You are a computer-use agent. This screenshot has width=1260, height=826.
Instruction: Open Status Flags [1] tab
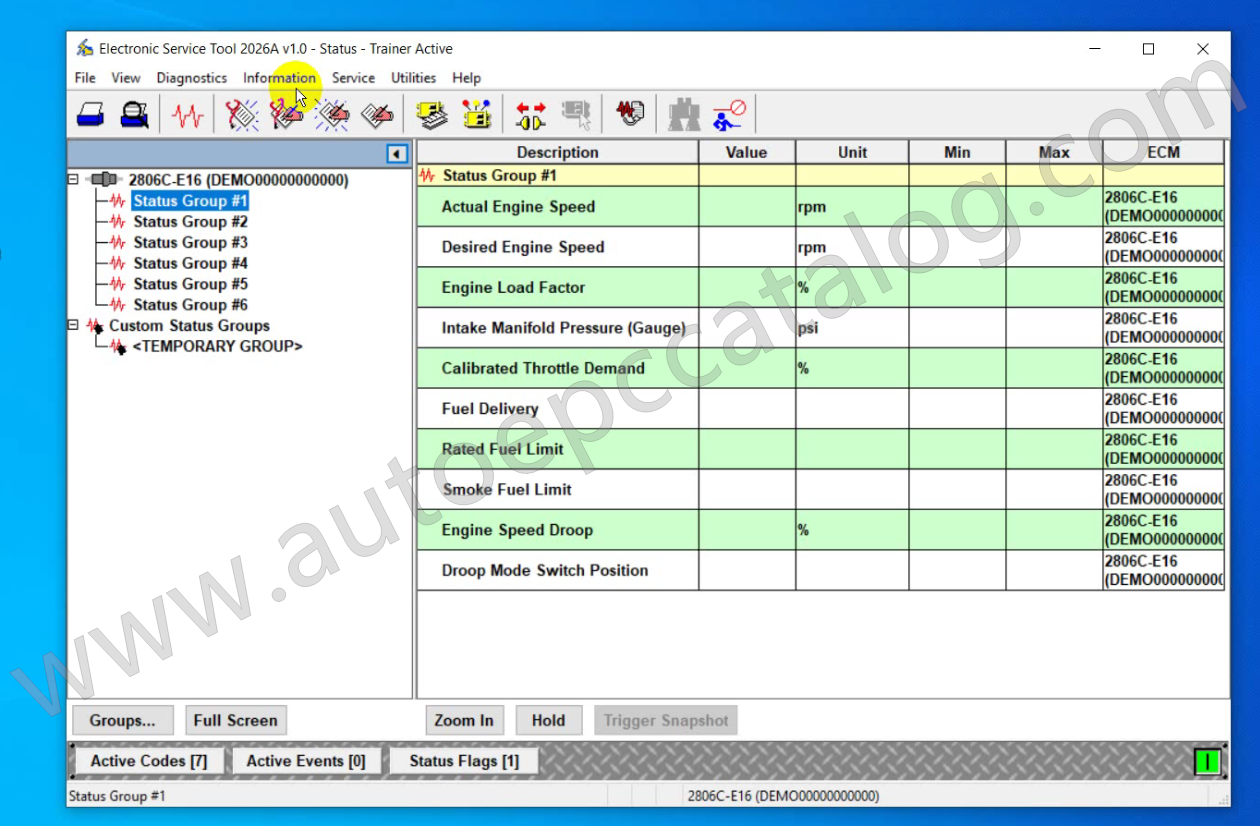tap(464, 761)
